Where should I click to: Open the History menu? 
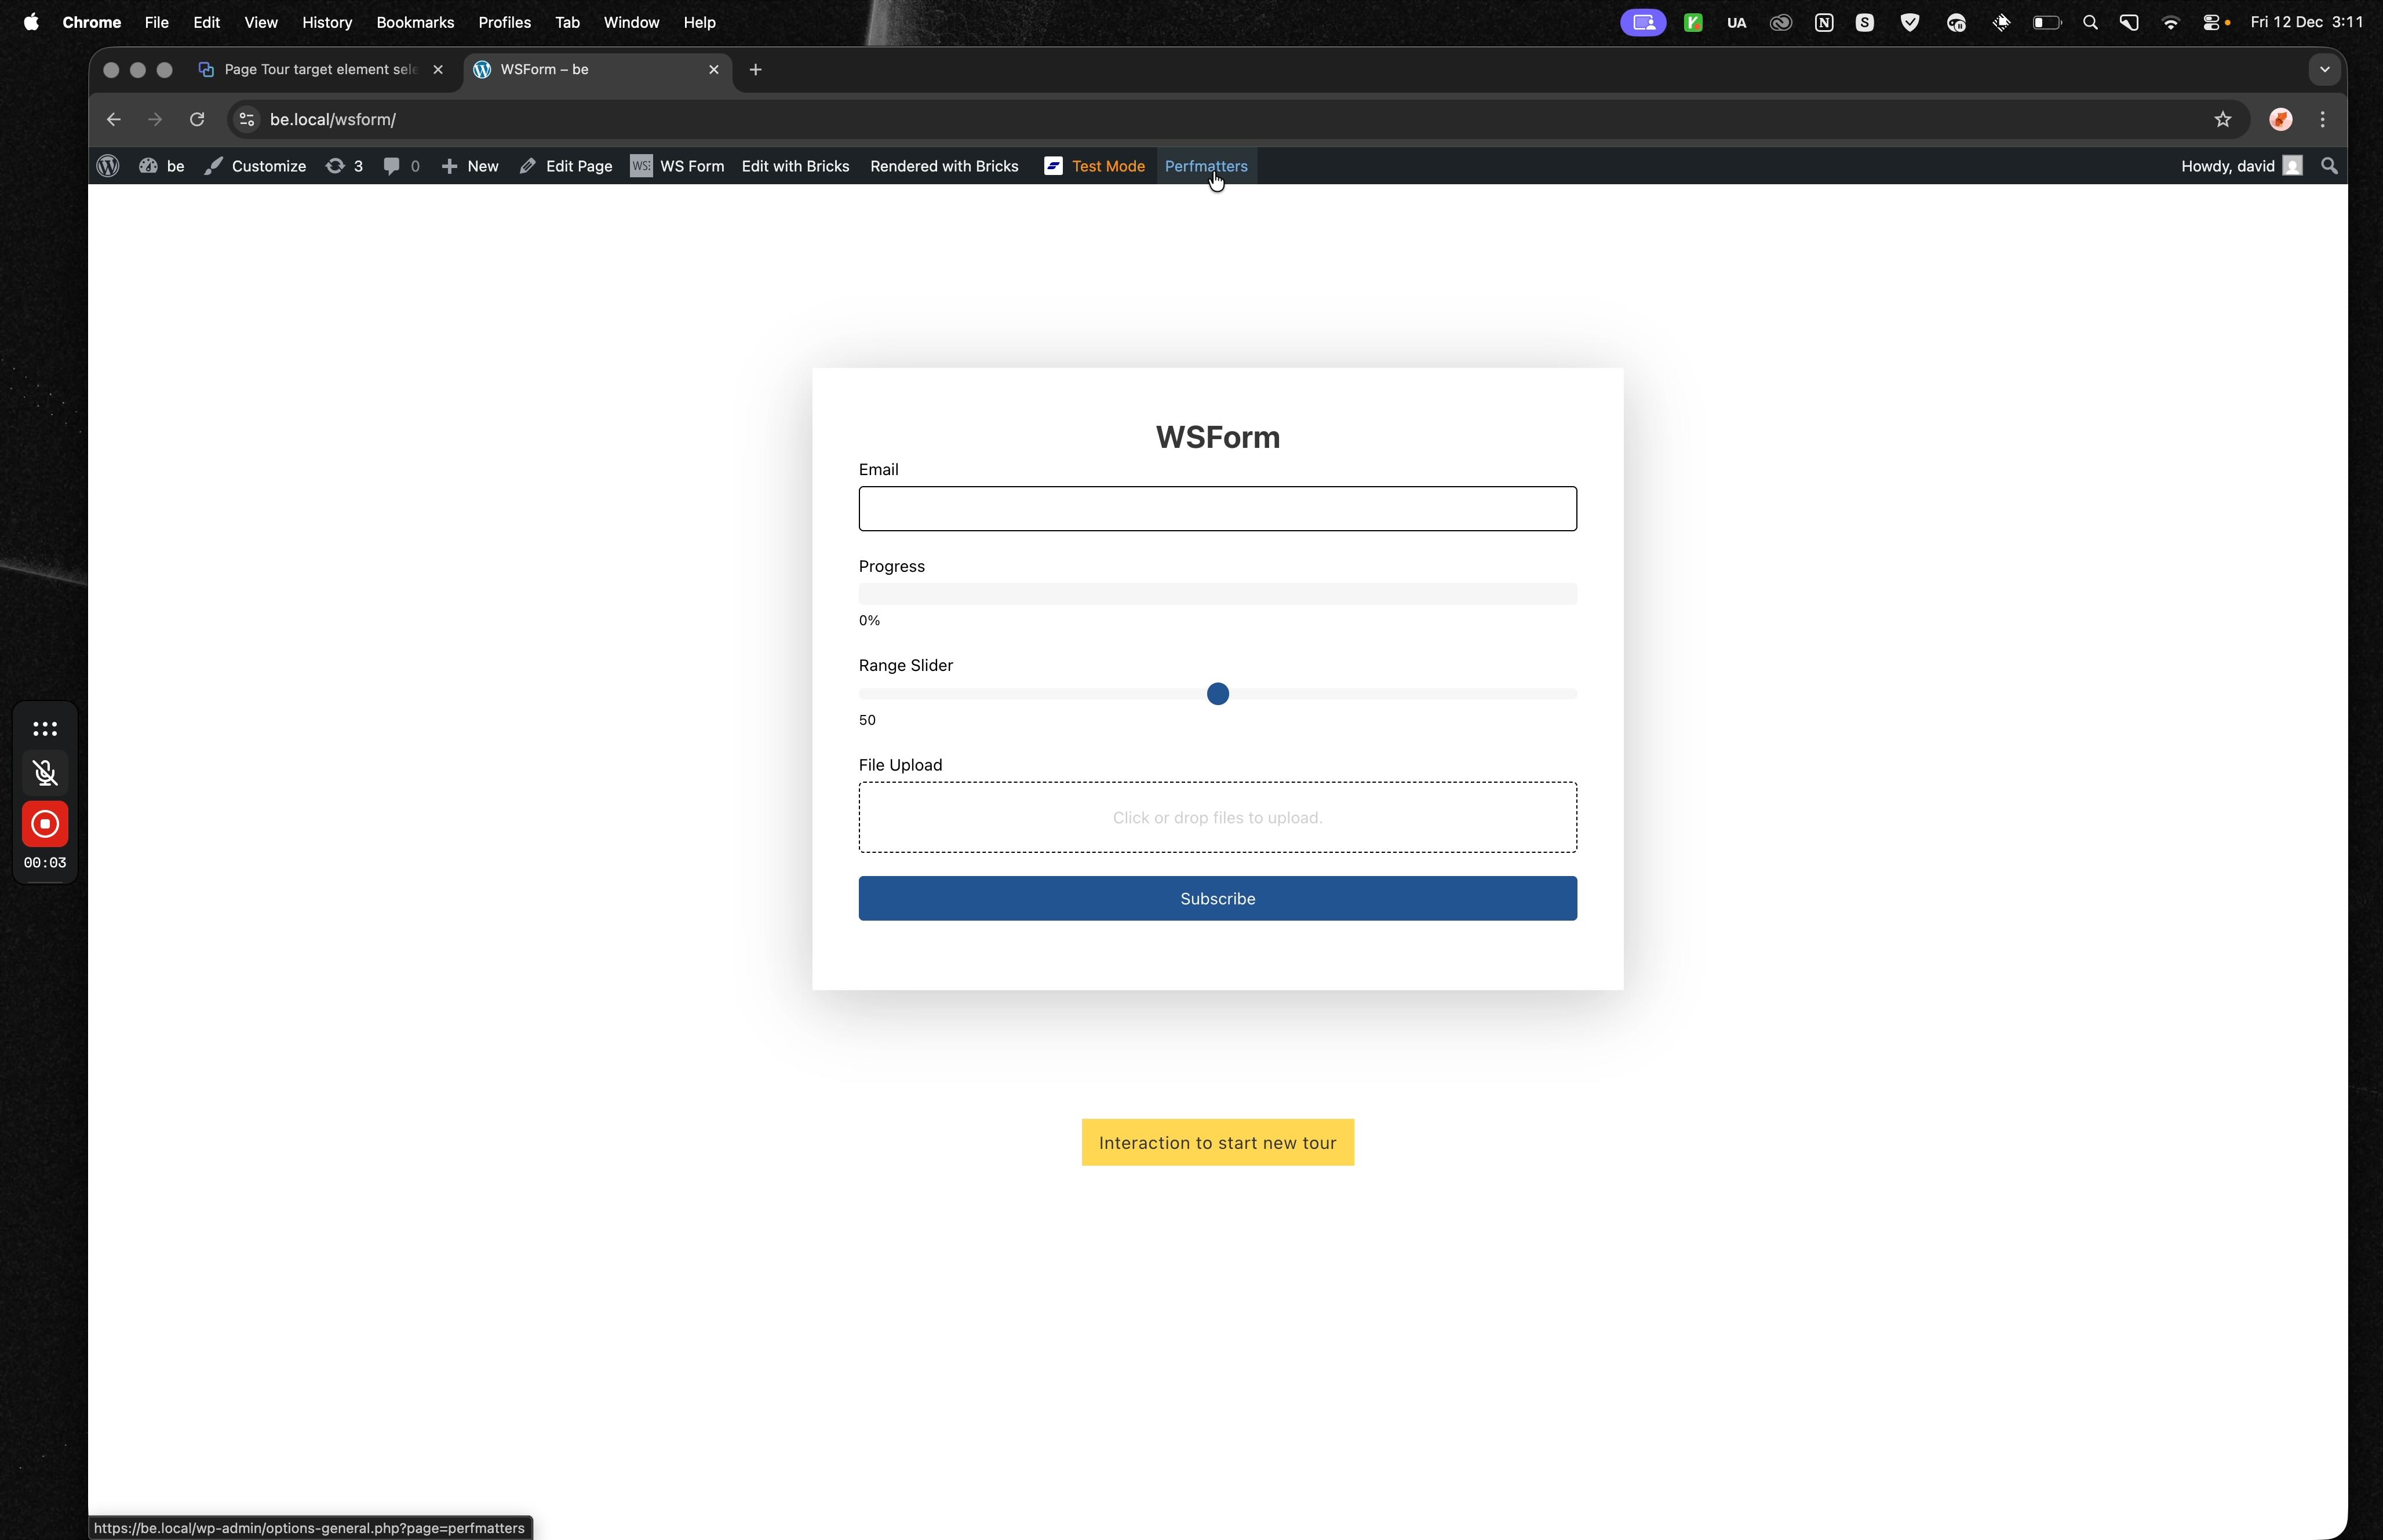[327, 22]
